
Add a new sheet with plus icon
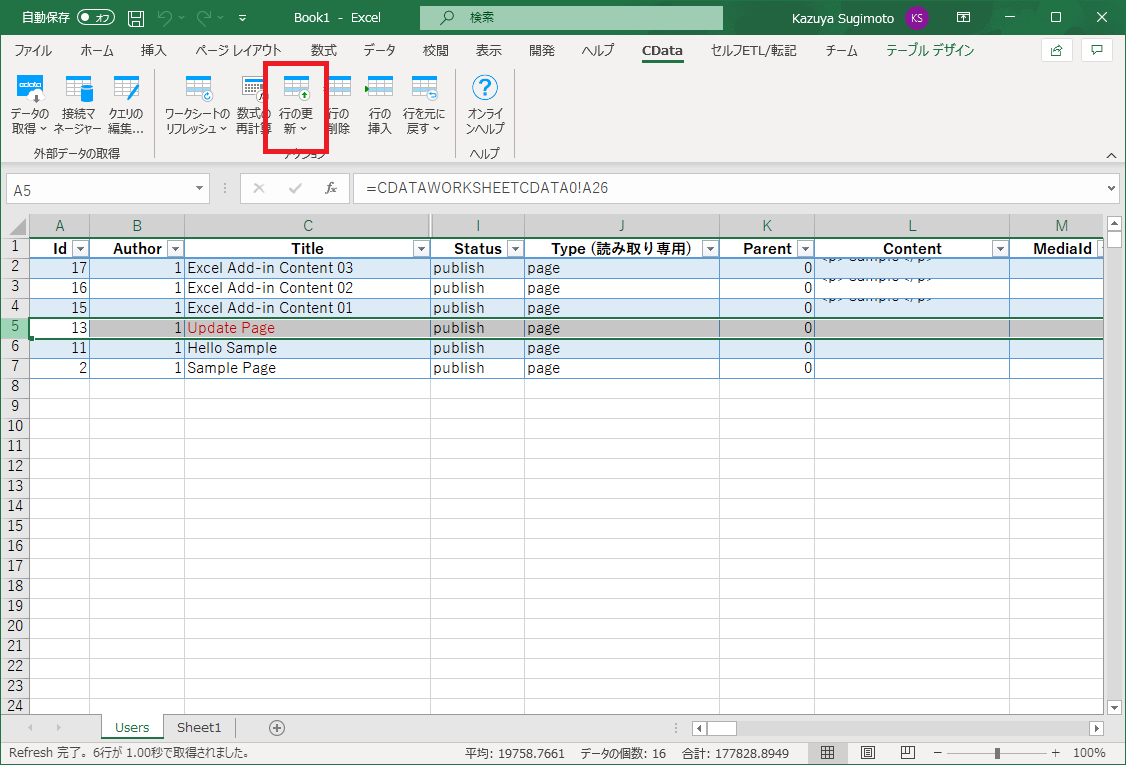click(276, 728)
